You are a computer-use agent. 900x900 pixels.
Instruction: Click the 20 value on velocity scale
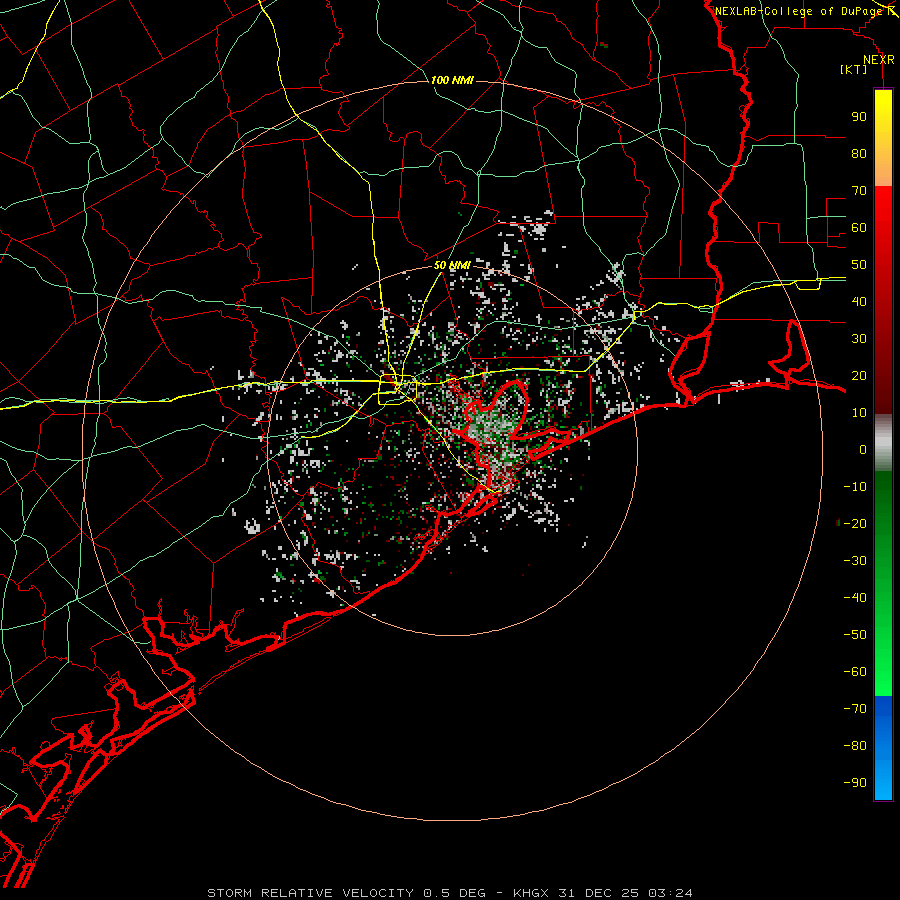pos(859,375)
